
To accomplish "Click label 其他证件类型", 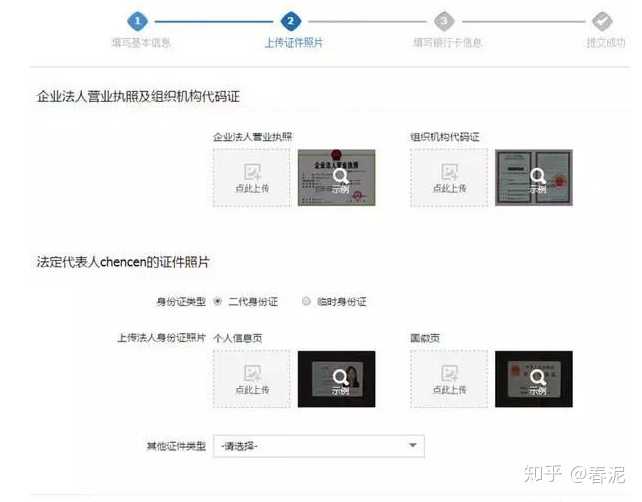I will coord(176,446).
